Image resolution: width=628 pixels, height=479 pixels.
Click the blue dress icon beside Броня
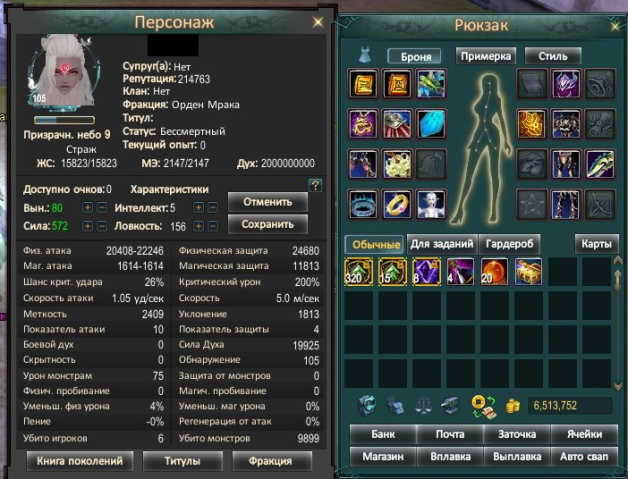pos(364,55)
